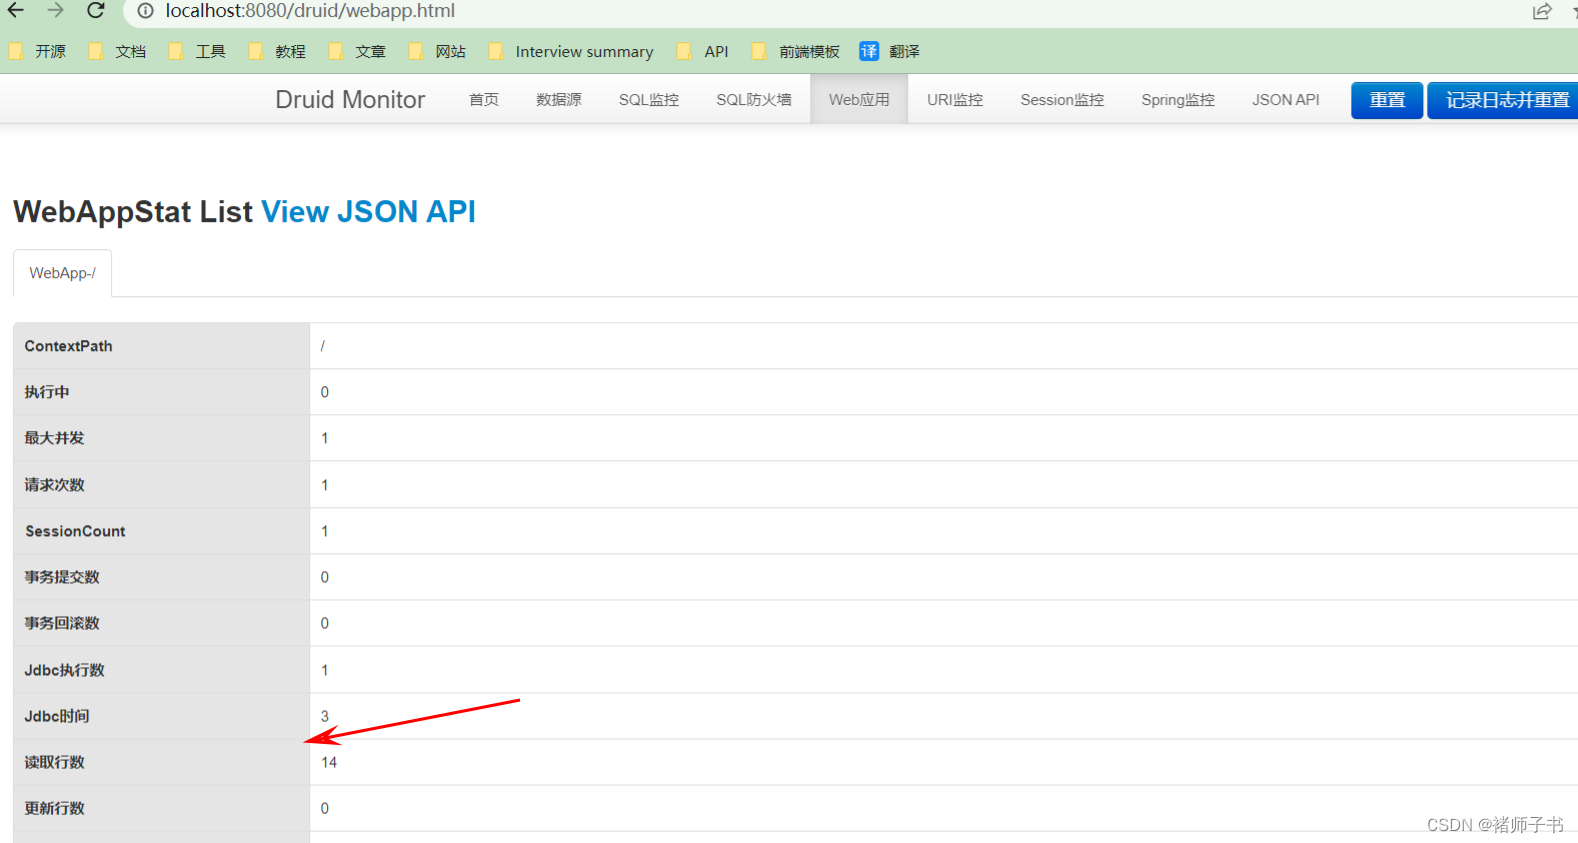Open the 前端模板 bookmark folder
1578x843 pixels.
(796, 51)
